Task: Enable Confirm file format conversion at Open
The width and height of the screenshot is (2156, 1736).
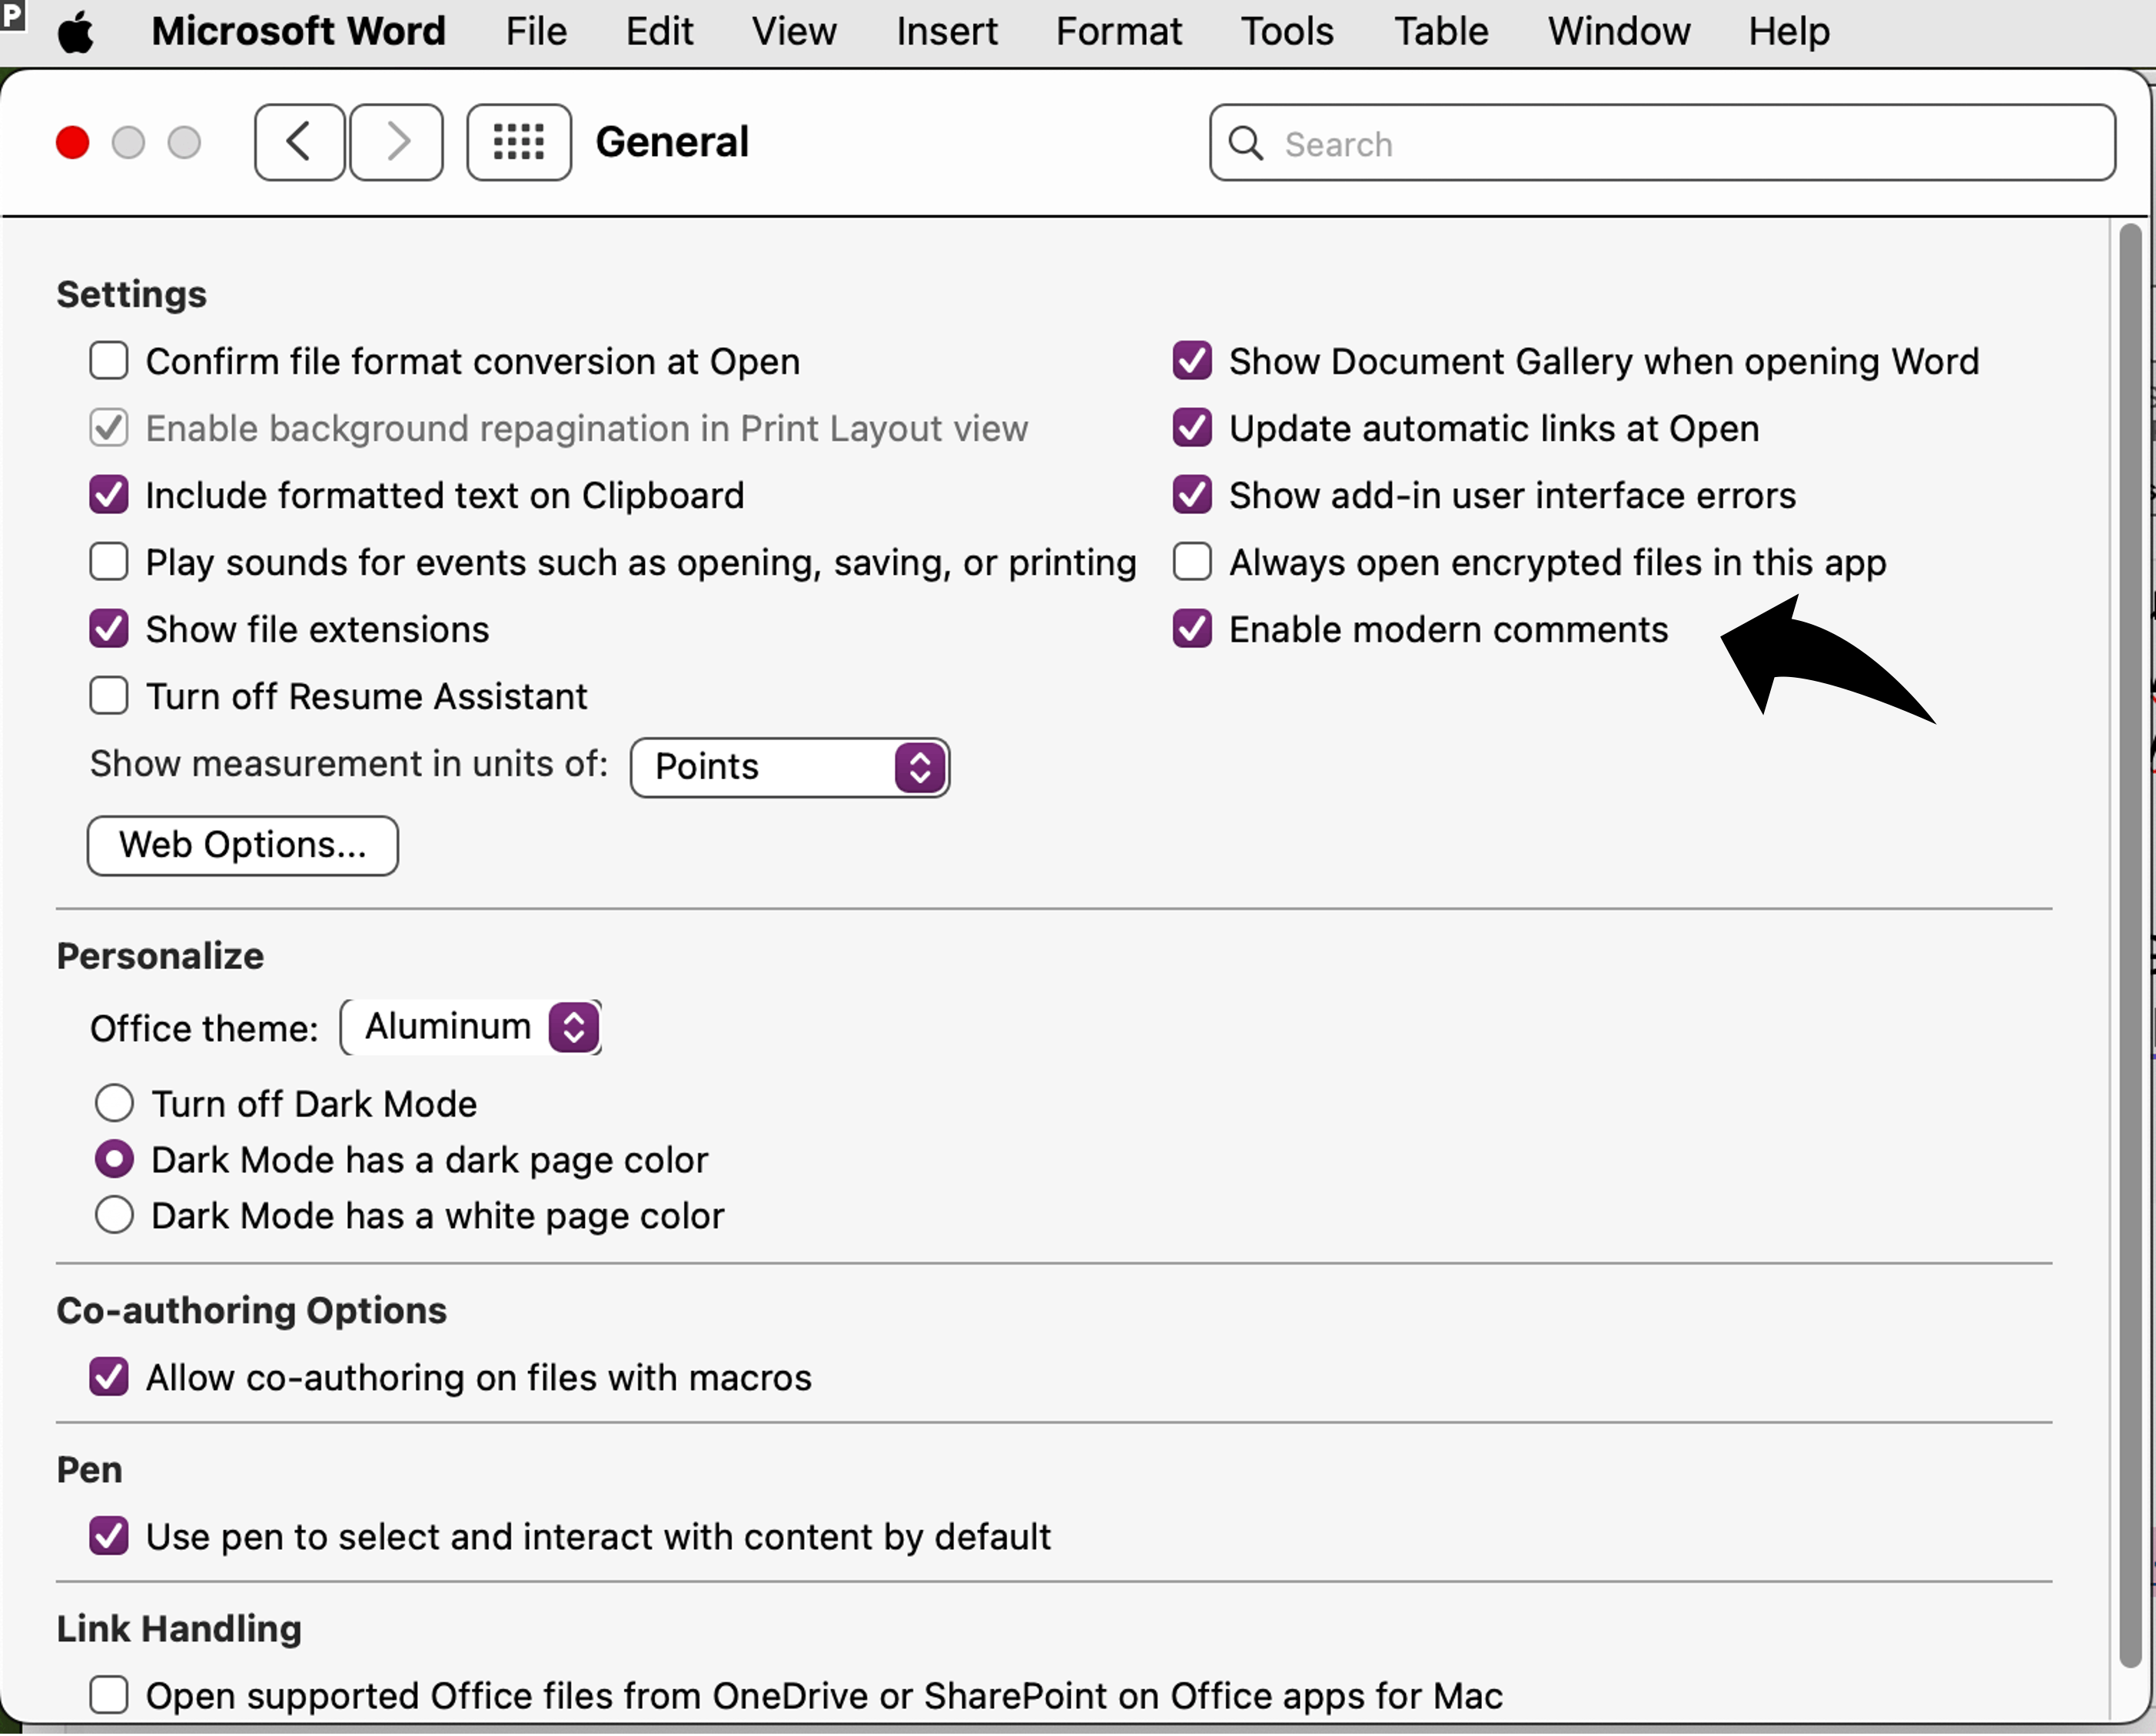Action: pyautogui.click(x=109, y=361)
